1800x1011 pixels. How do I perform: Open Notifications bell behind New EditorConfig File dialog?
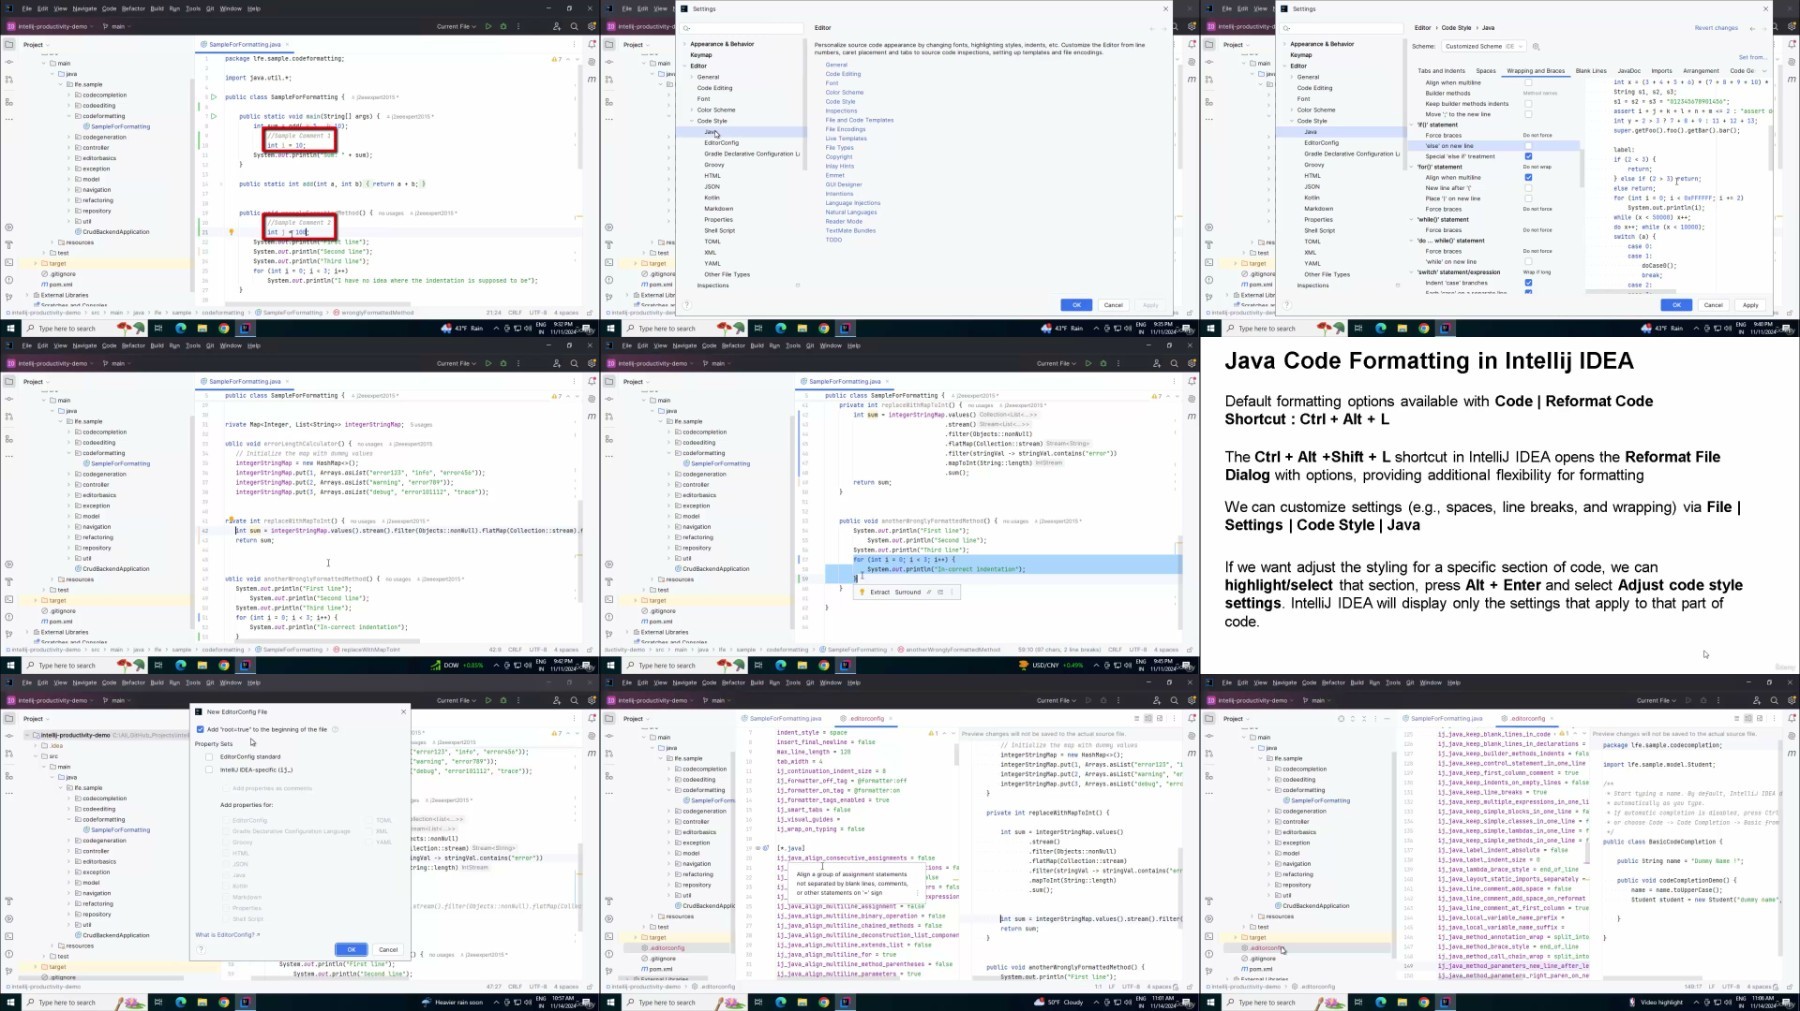(x=592, y=718)
